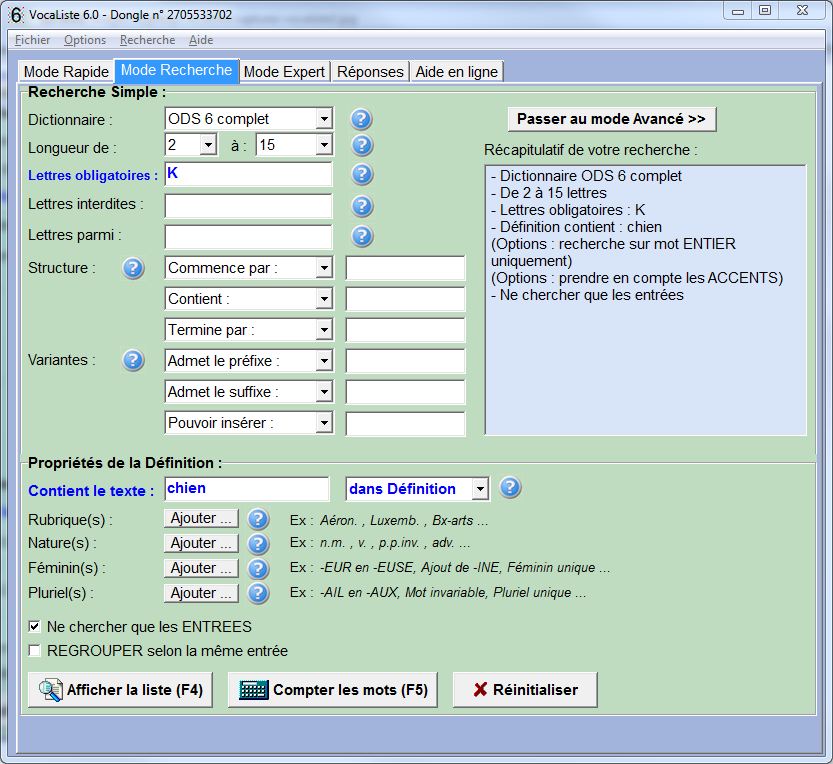Screen dimensions: 833x764
Task: Click Ajouter for Féminin(s)
Action: click(x=201, y=568)
